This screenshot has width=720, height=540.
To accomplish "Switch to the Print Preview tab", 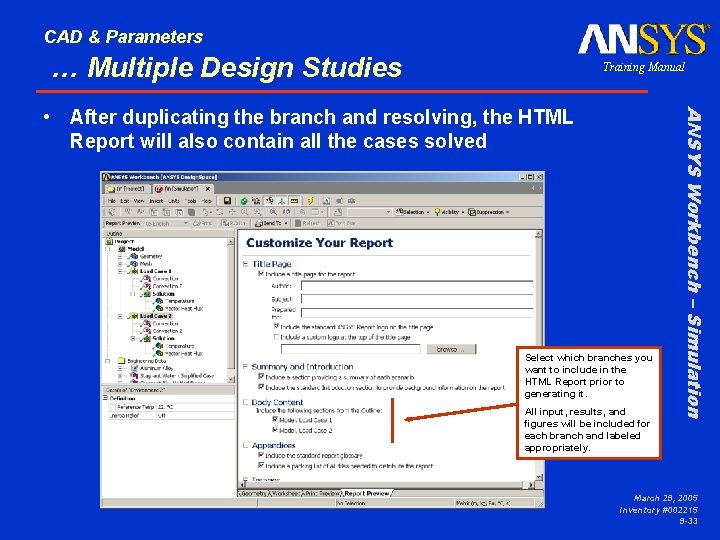I will (323, 494).
